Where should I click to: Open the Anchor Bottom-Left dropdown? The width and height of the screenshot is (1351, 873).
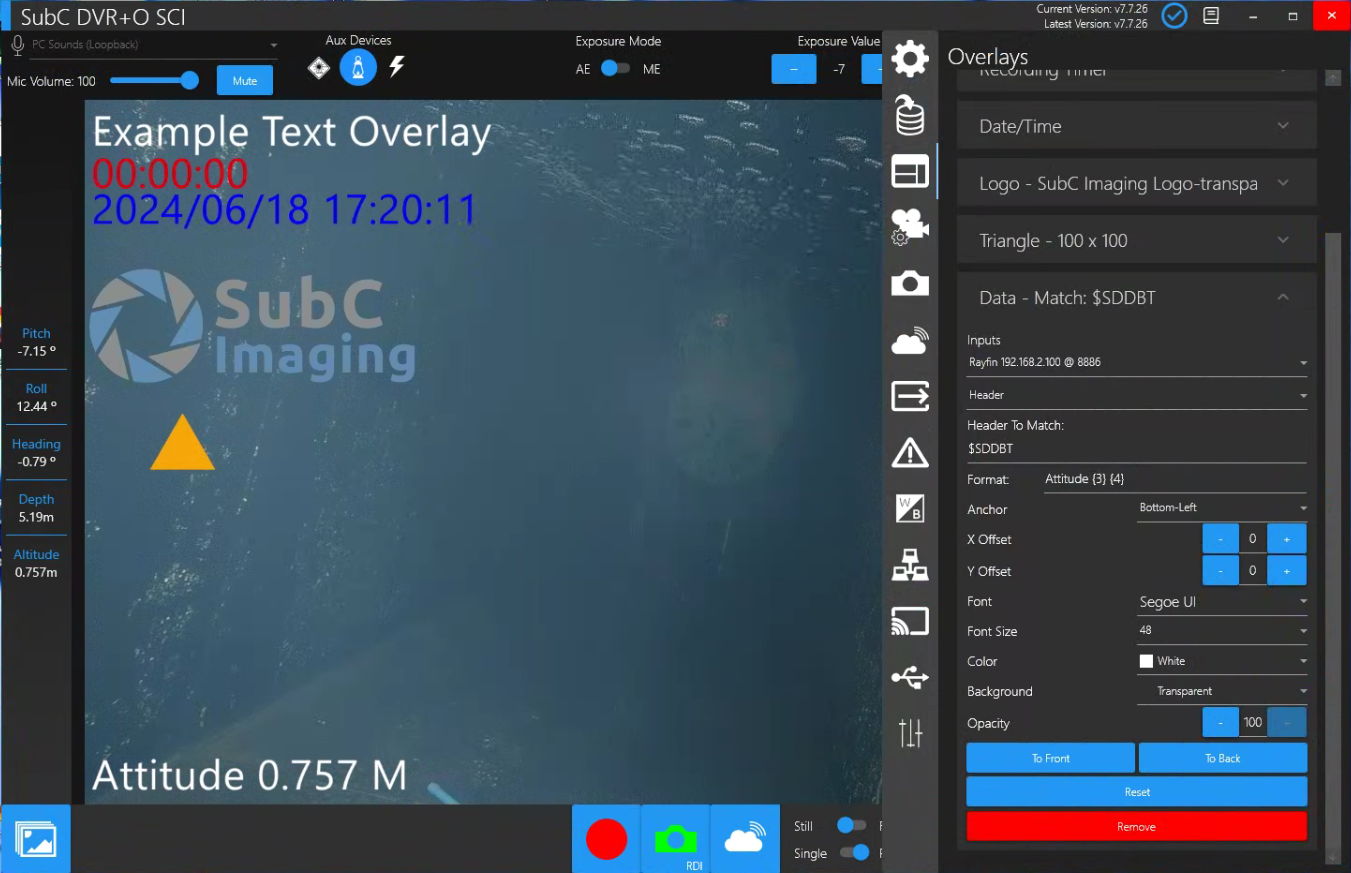(x=1222, y=508)
